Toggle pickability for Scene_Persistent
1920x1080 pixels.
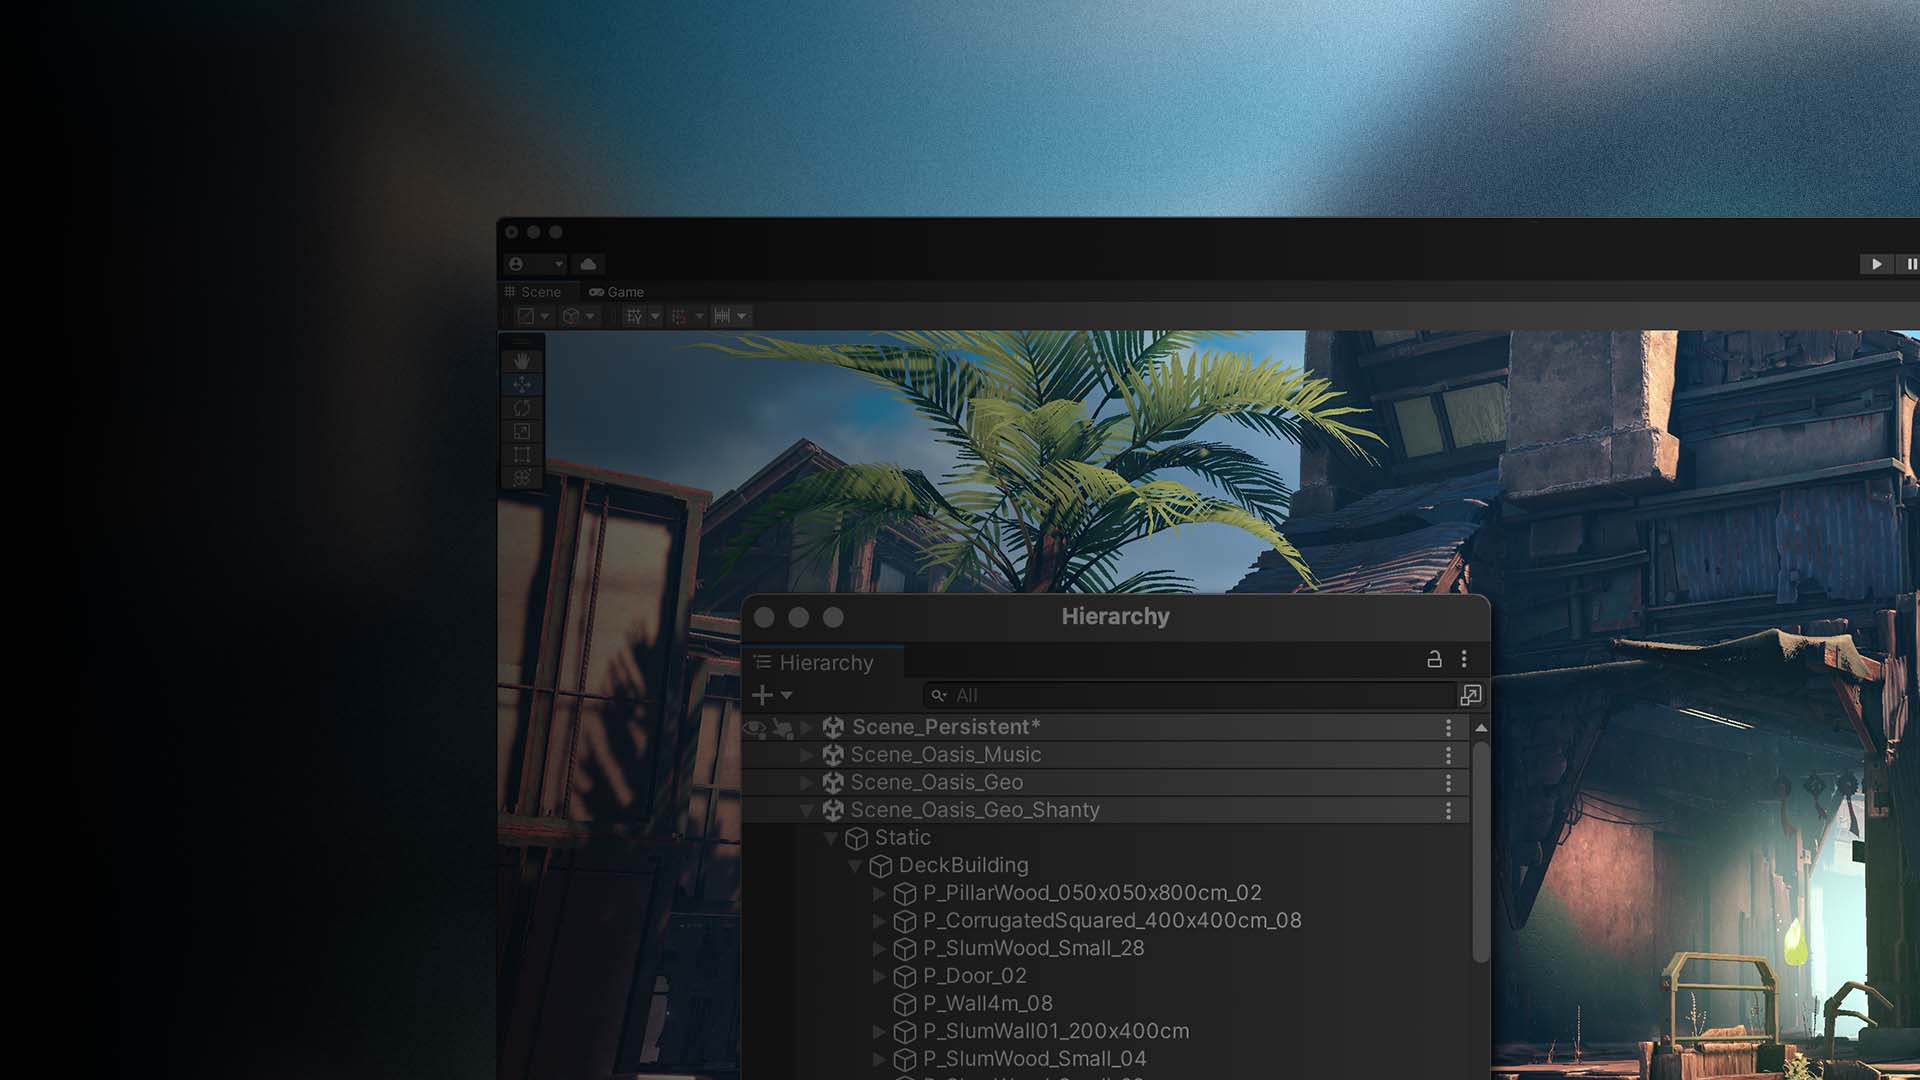pos(781,727)
